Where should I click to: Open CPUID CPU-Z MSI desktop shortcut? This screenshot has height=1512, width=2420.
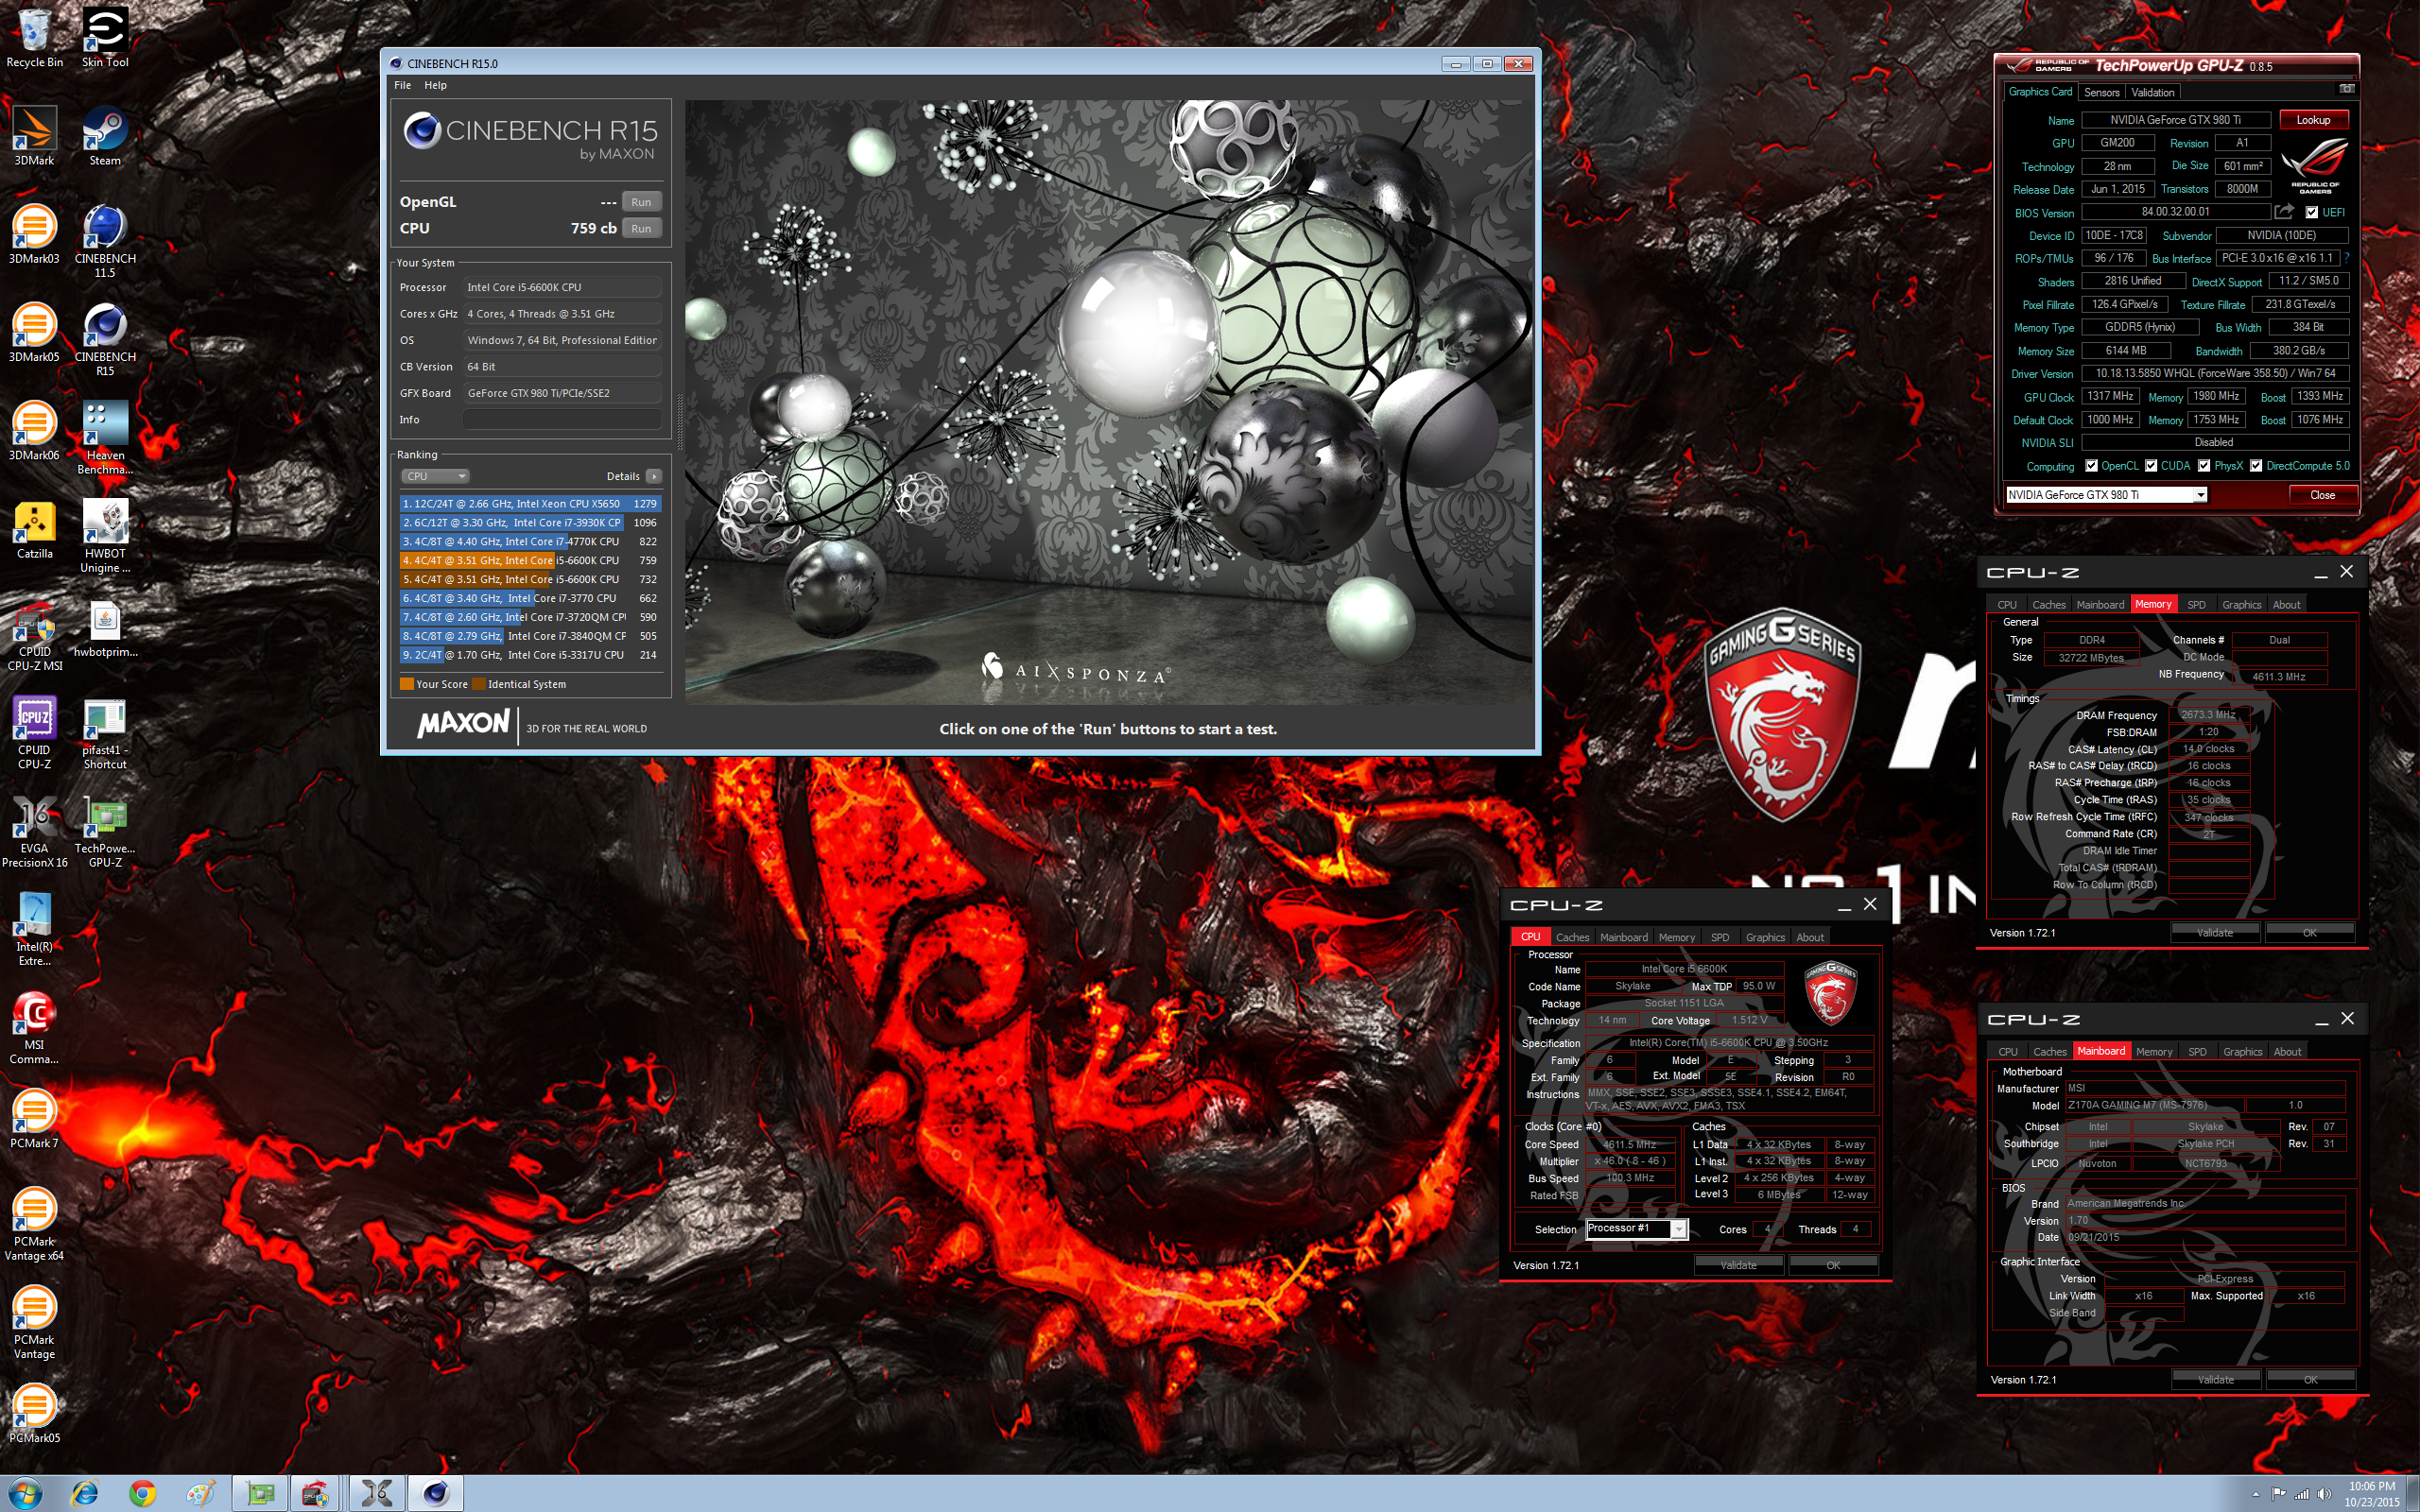(x=34, y=634)
